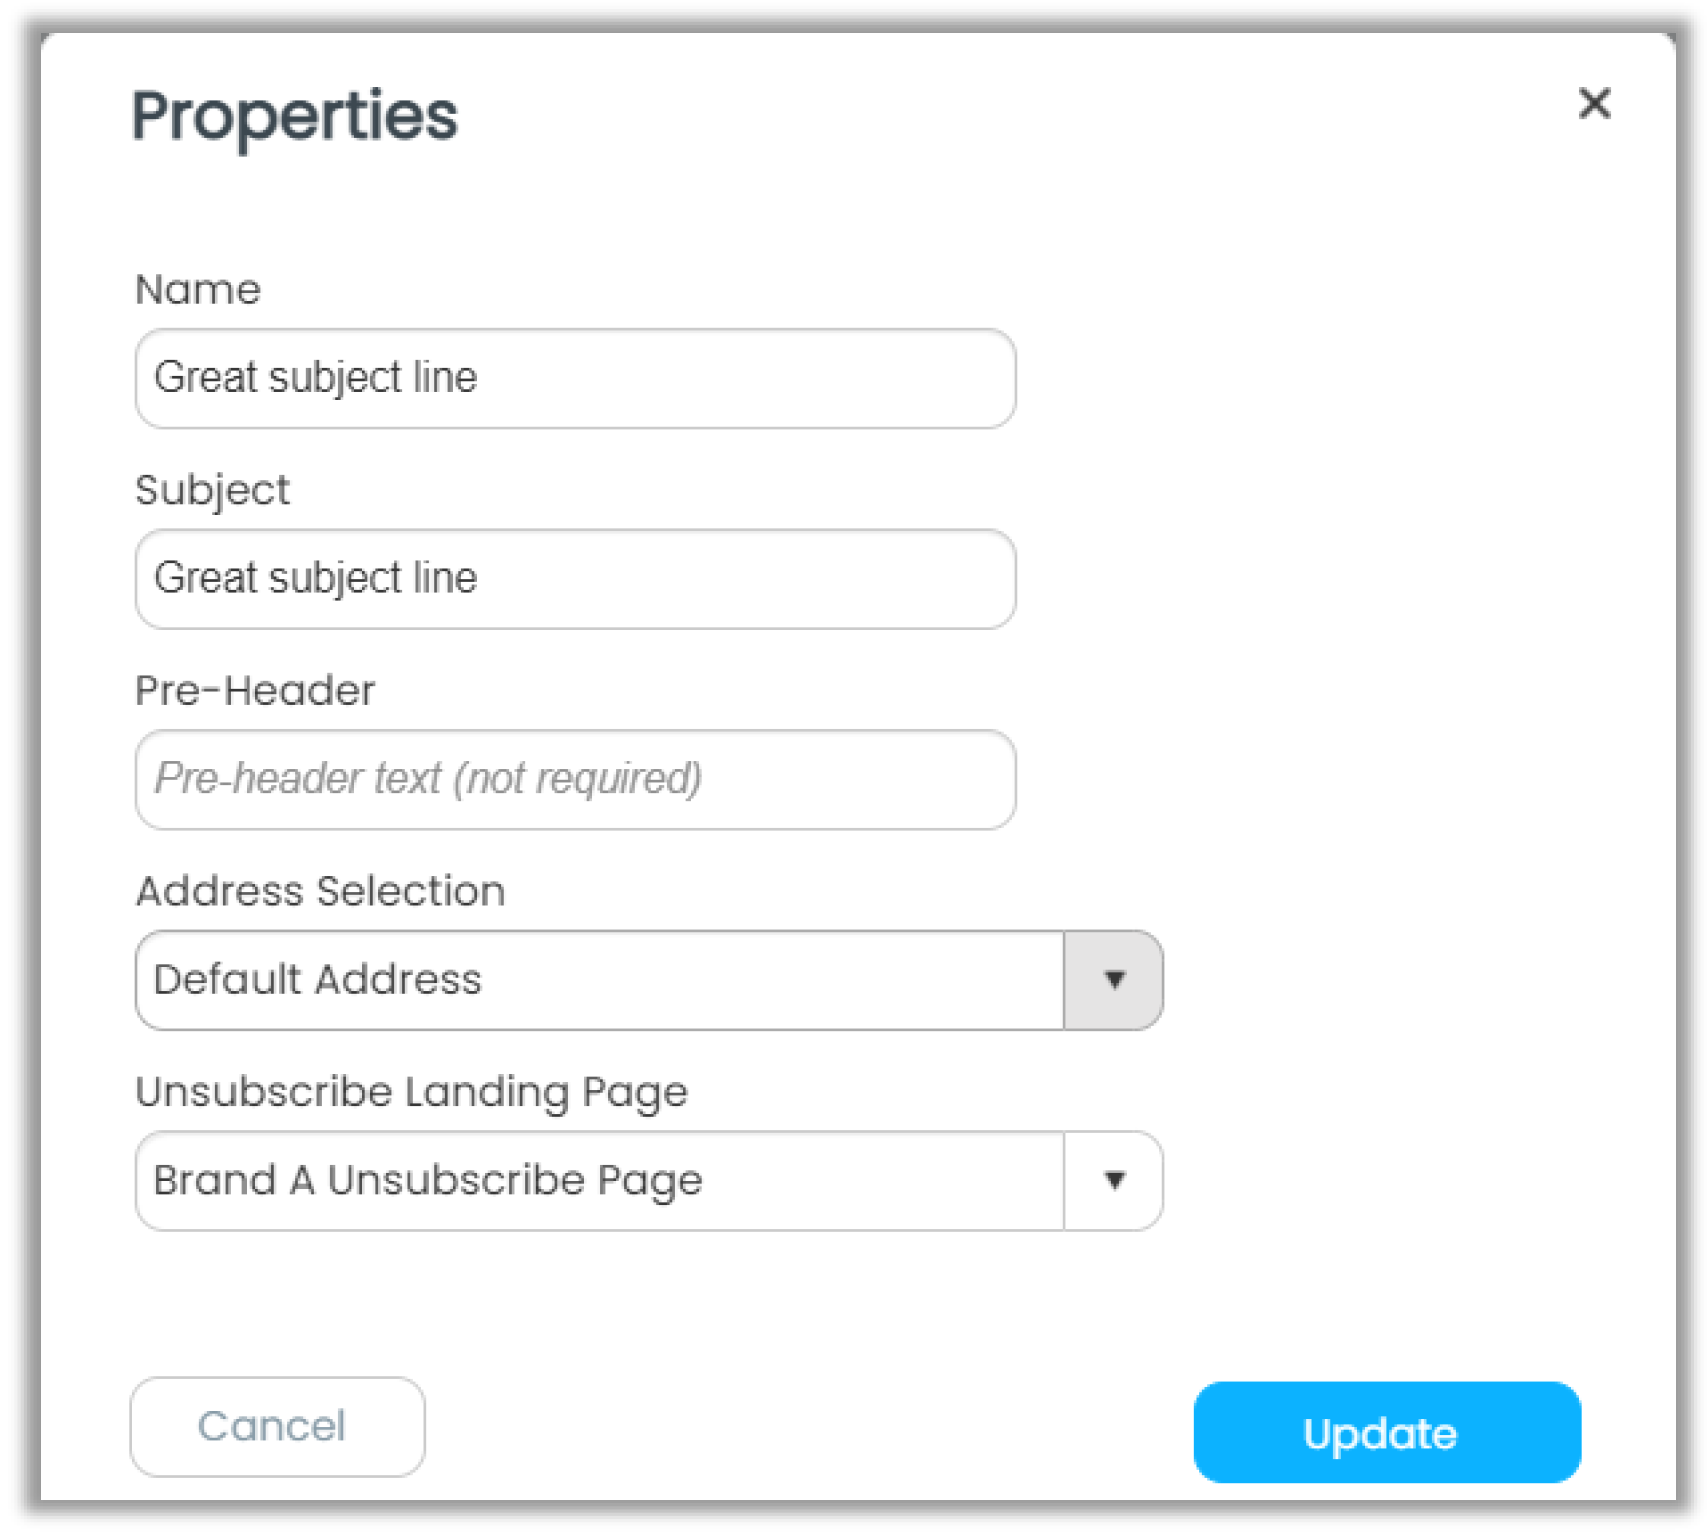Viewport: 1708px width, 1533px height.
Task: Select the 'Great subject line' text under Name
Action: click(x=316, y=378)
